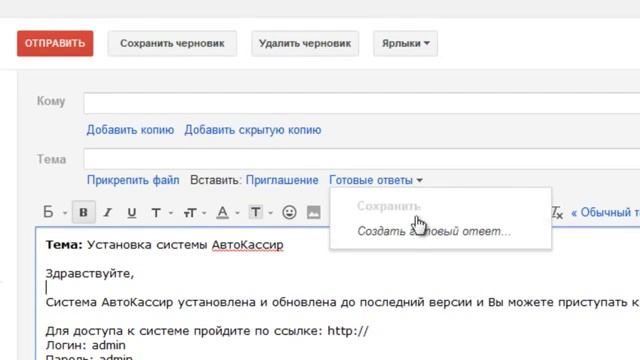Click the http:// link text in body
The image size is (640, 360).
pyautogui.click(x=348, y=331)
